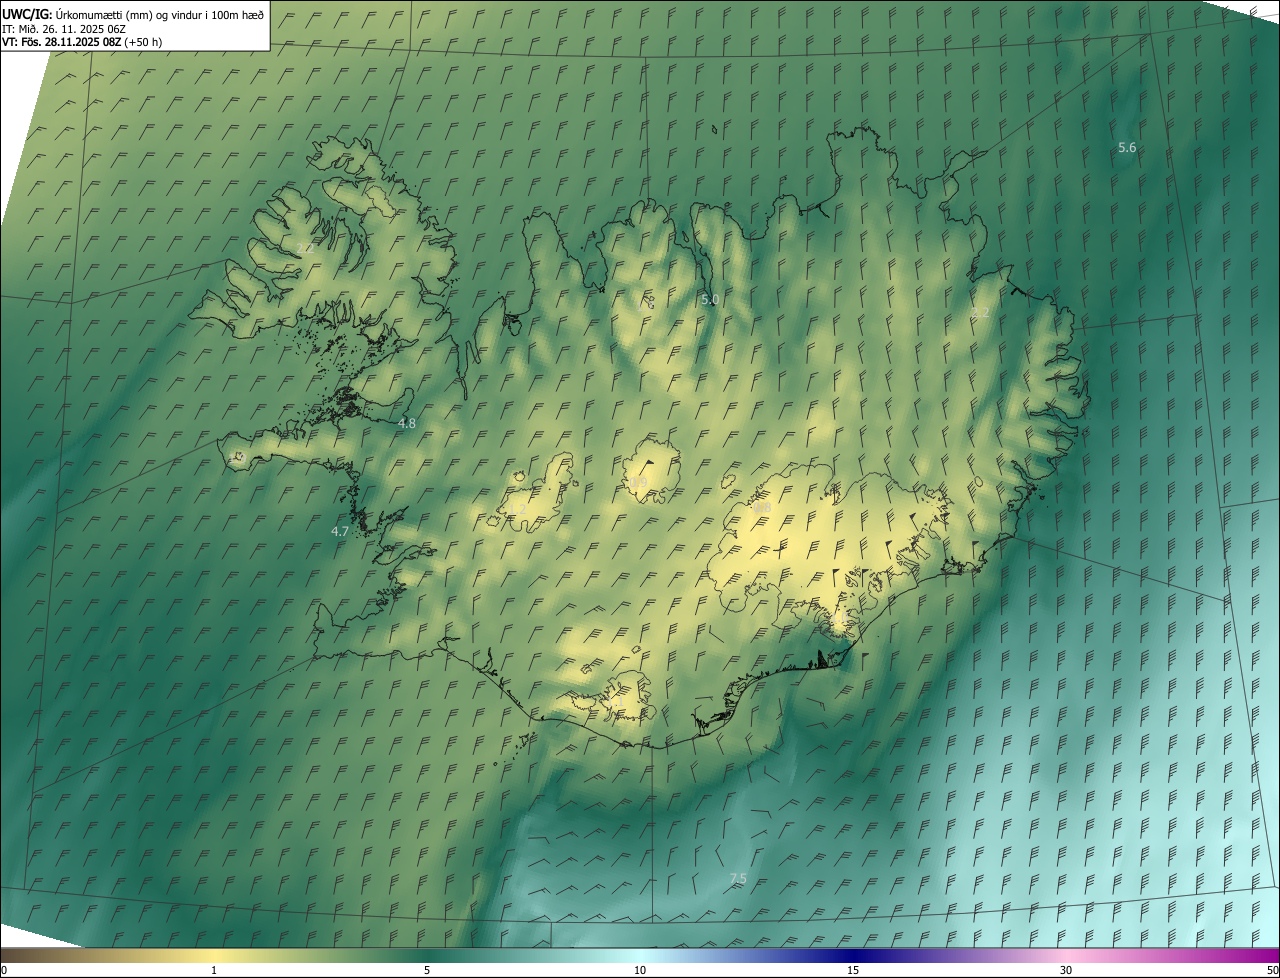Click the 4.7 value label on the west coast

tap(340, 531)
